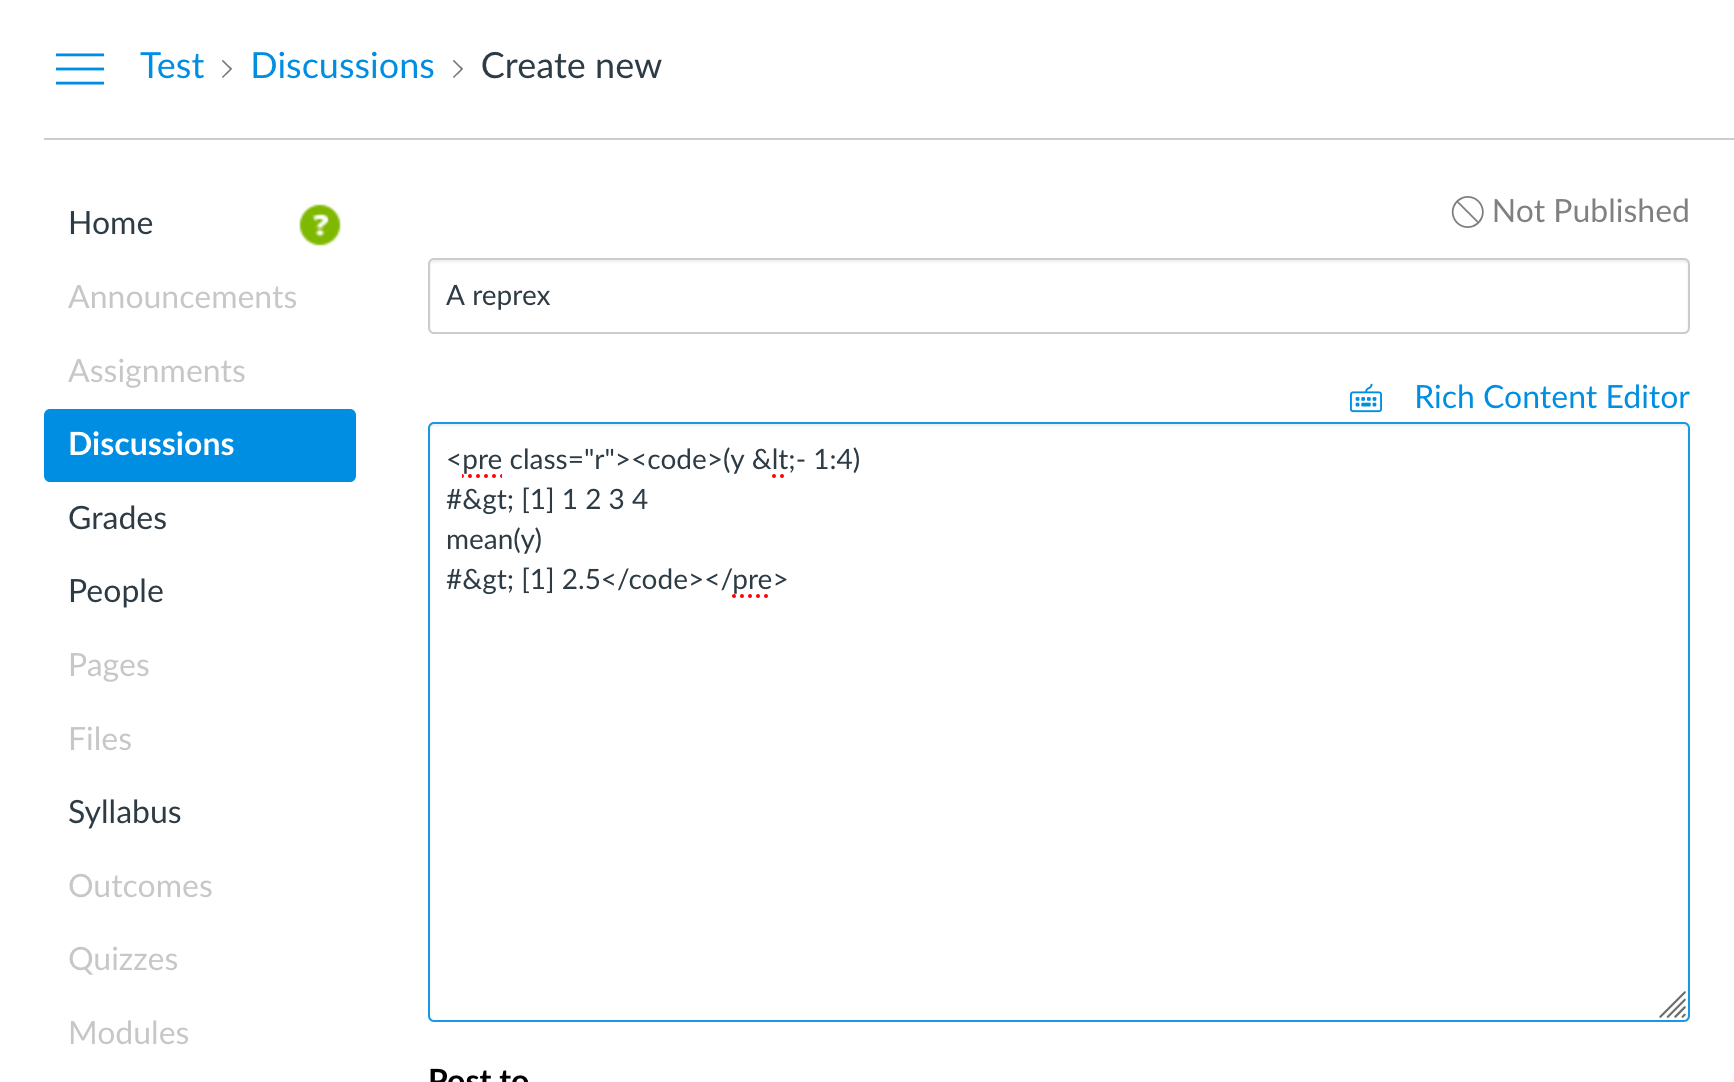The height and width of the screenshot is (1082, 1734).
Task: Click the Not Published status icon
Action: pyautogui.click(x=1467, y=212)
